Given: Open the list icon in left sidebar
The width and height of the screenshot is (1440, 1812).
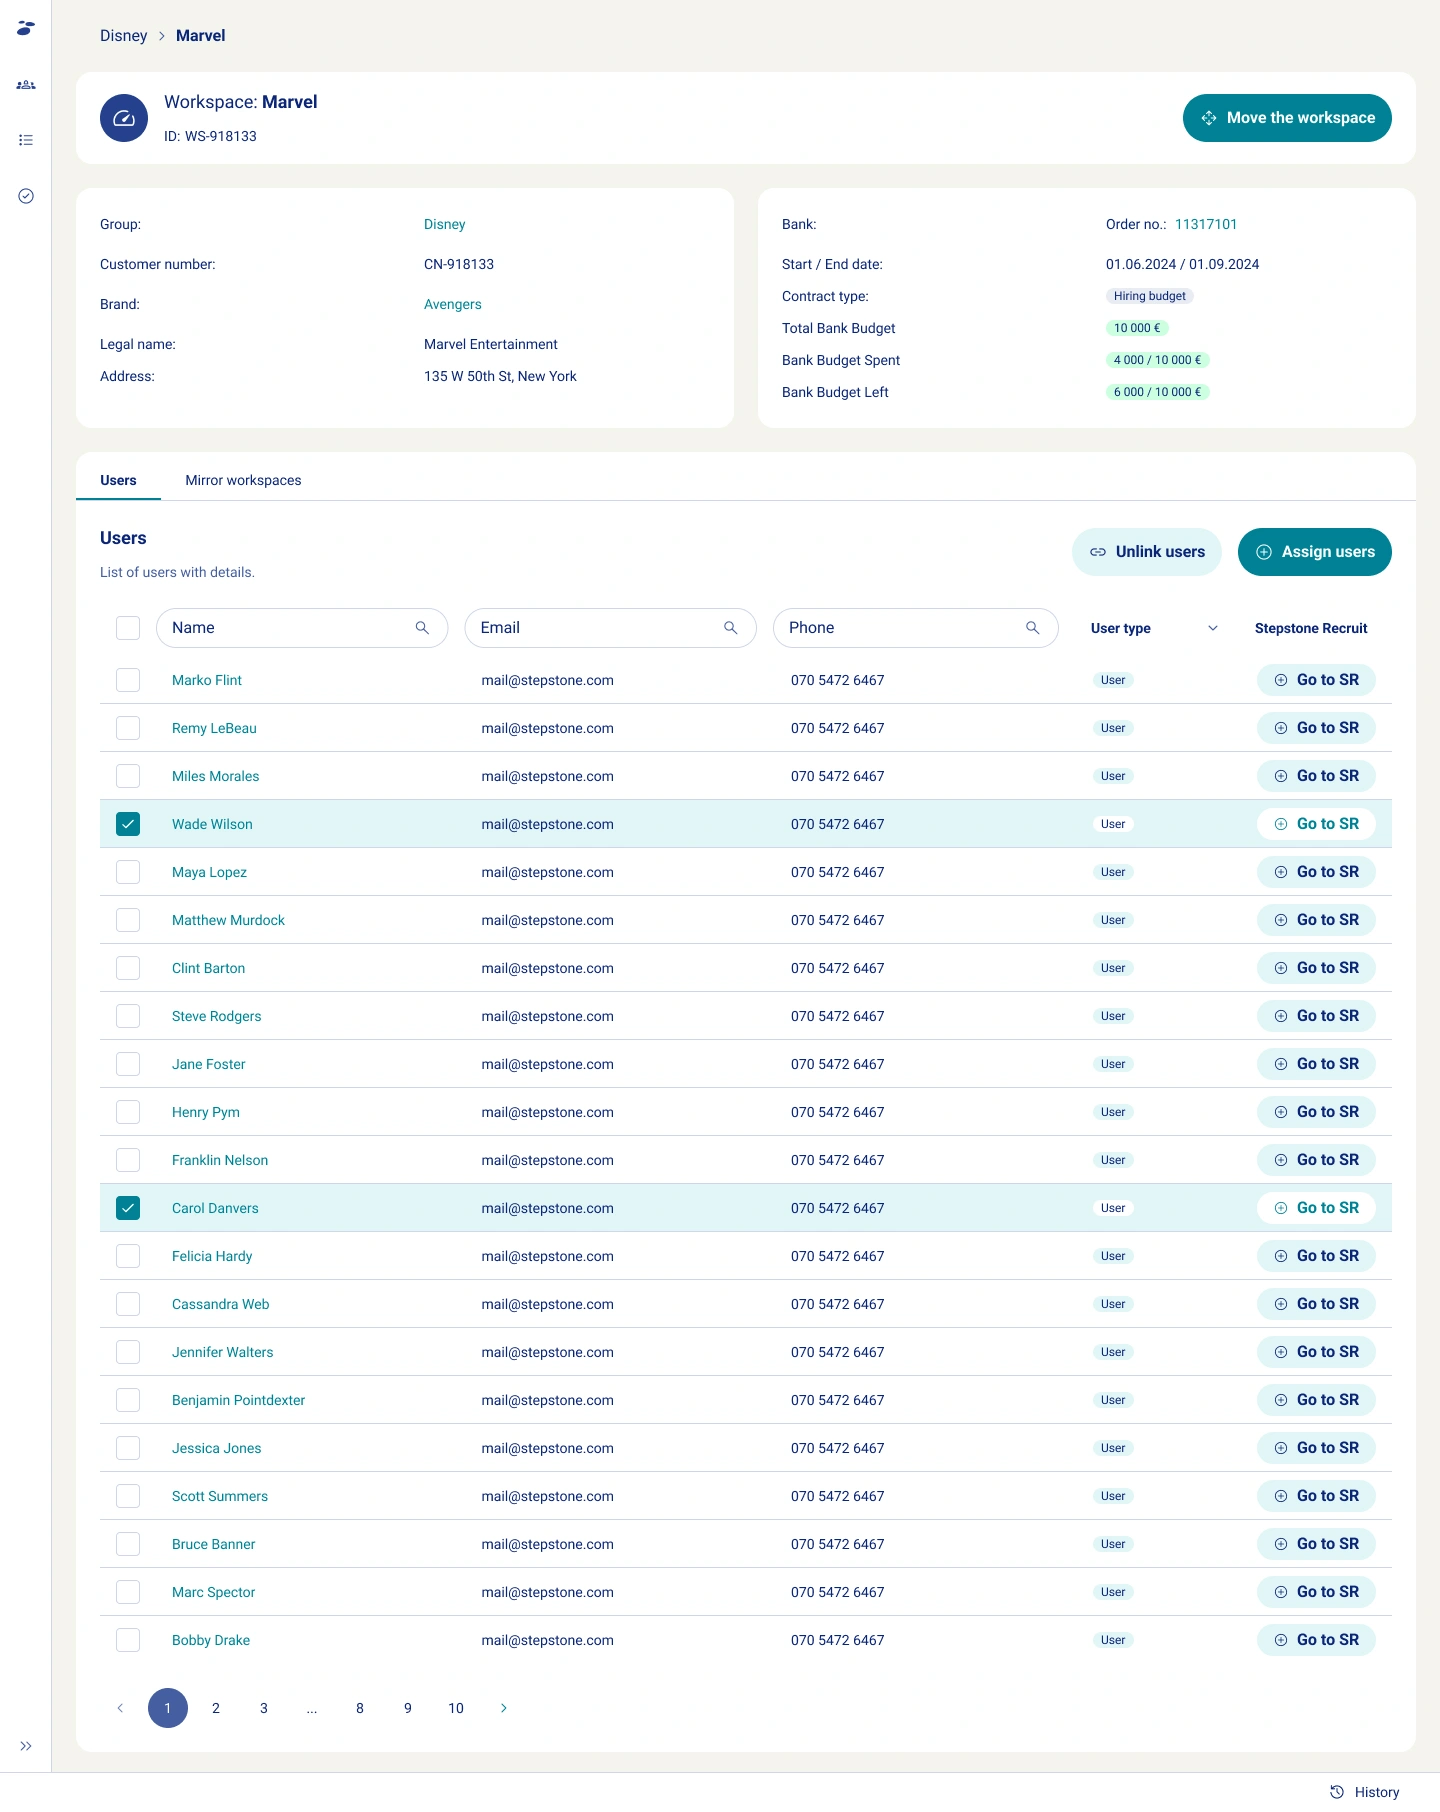Looking at the screenshot, I should click(26, 140).
